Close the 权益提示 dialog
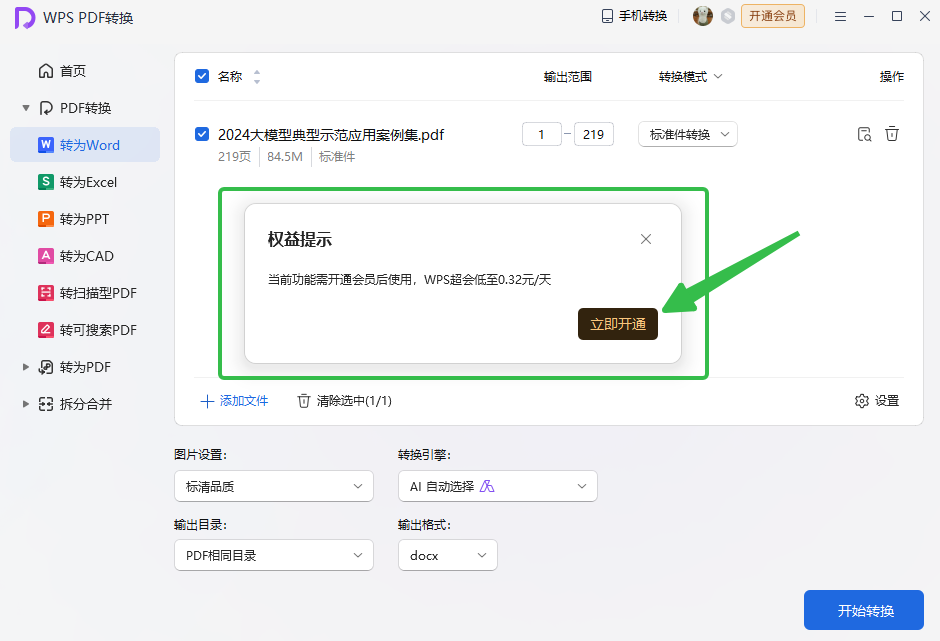The width and height of the screenshot is (940, 641). 646,239
